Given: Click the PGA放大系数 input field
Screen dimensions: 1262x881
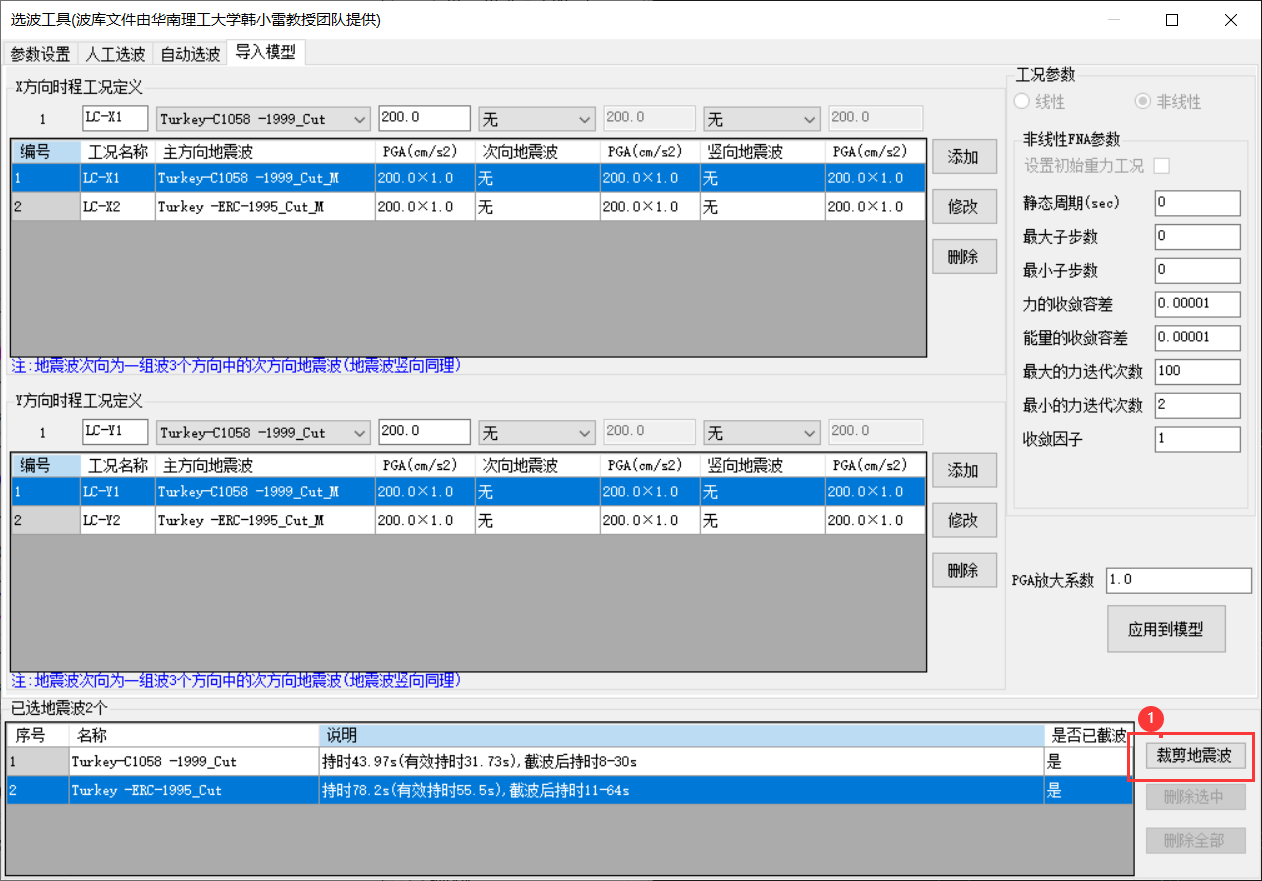Looking at the screenshot, I should click(1178, 580).
